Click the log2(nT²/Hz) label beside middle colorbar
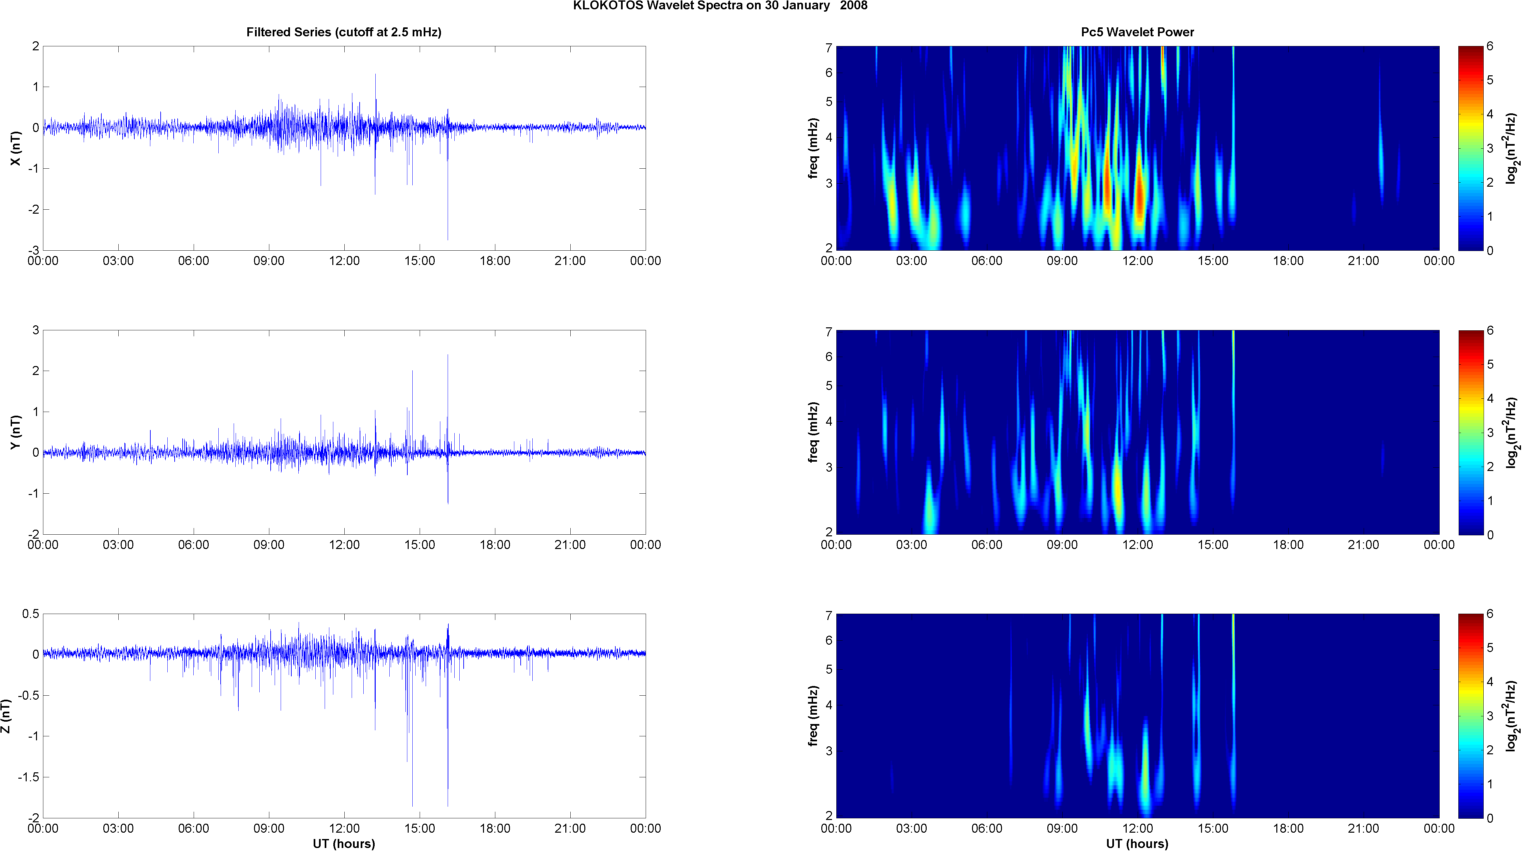The height and width of the screenshot is (851, 1522). pos(1512,432)
